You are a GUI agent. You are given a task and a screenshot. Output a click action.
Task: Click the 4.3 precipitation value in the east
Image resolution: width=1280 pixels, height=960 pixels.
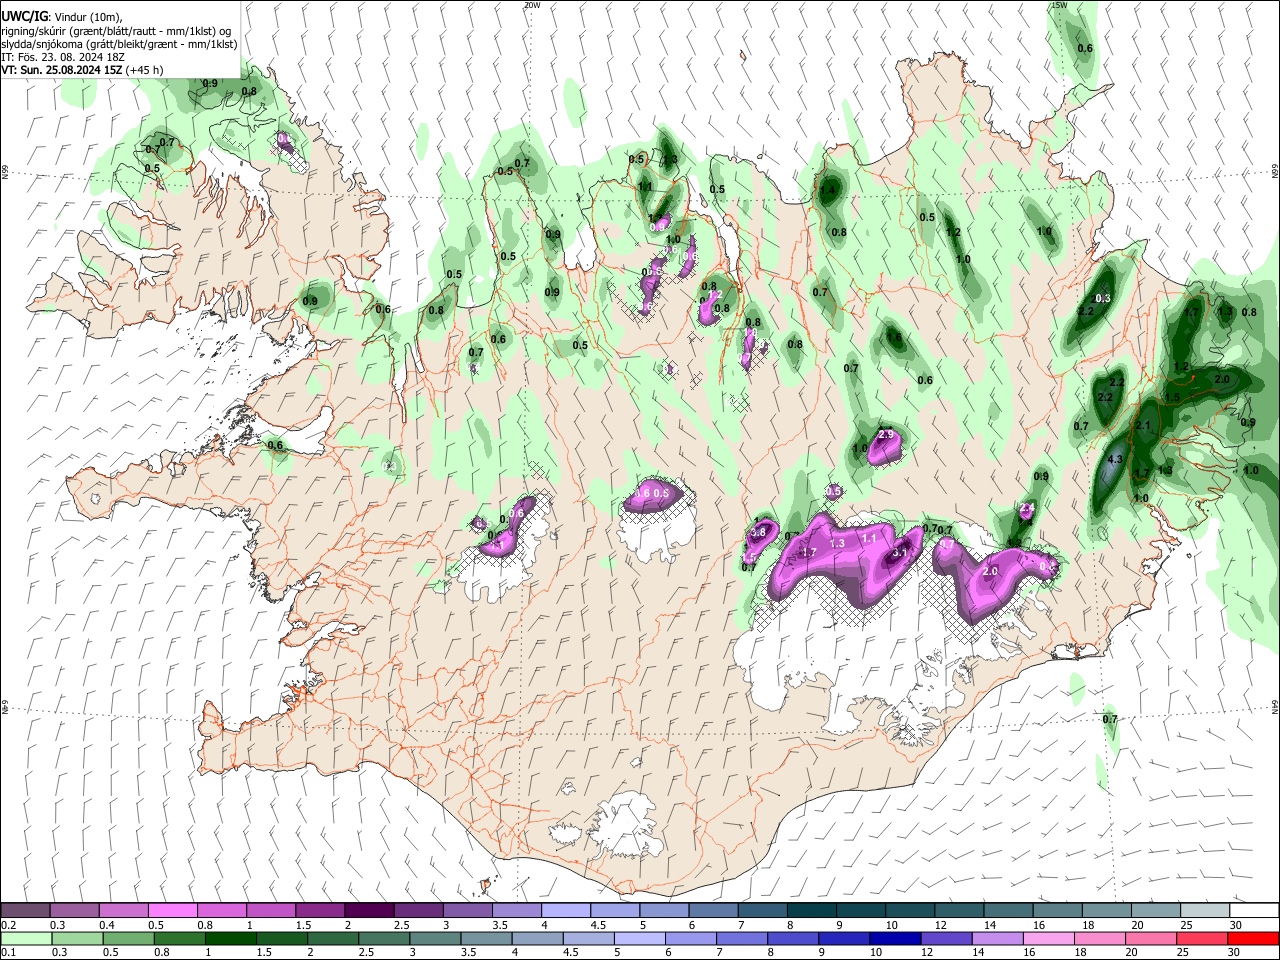(1117, 460)
